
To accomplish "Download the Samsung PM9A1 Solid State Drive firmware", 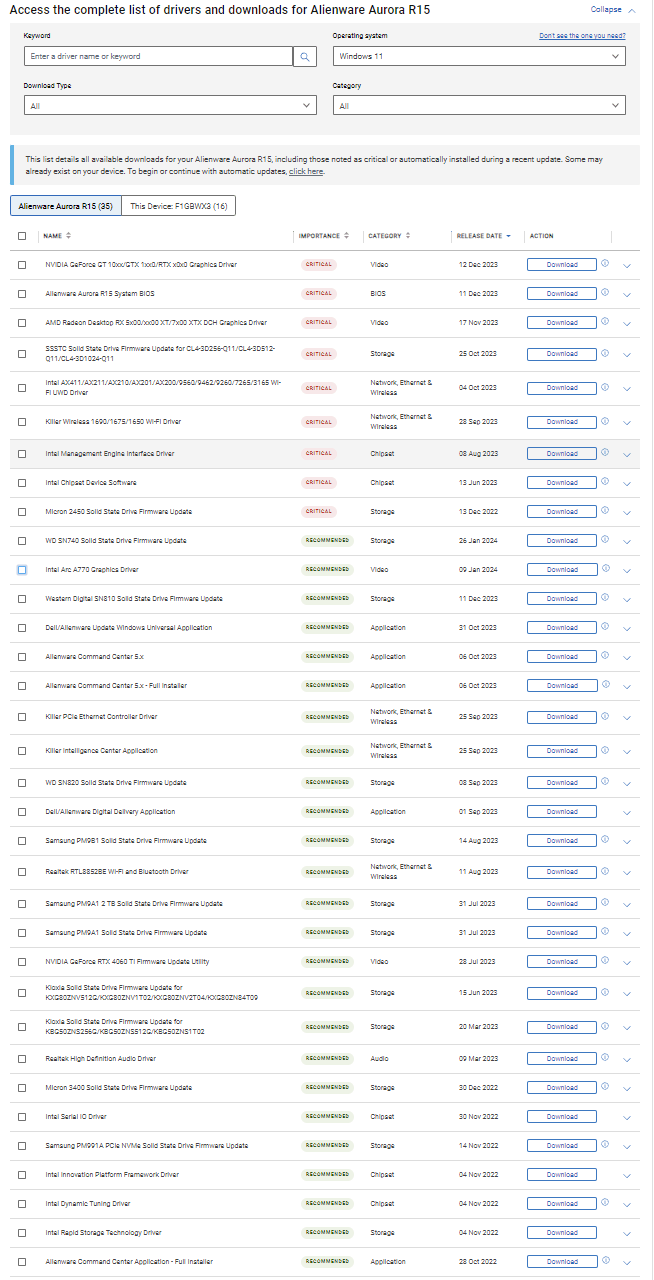I will (x=562, y=932).
